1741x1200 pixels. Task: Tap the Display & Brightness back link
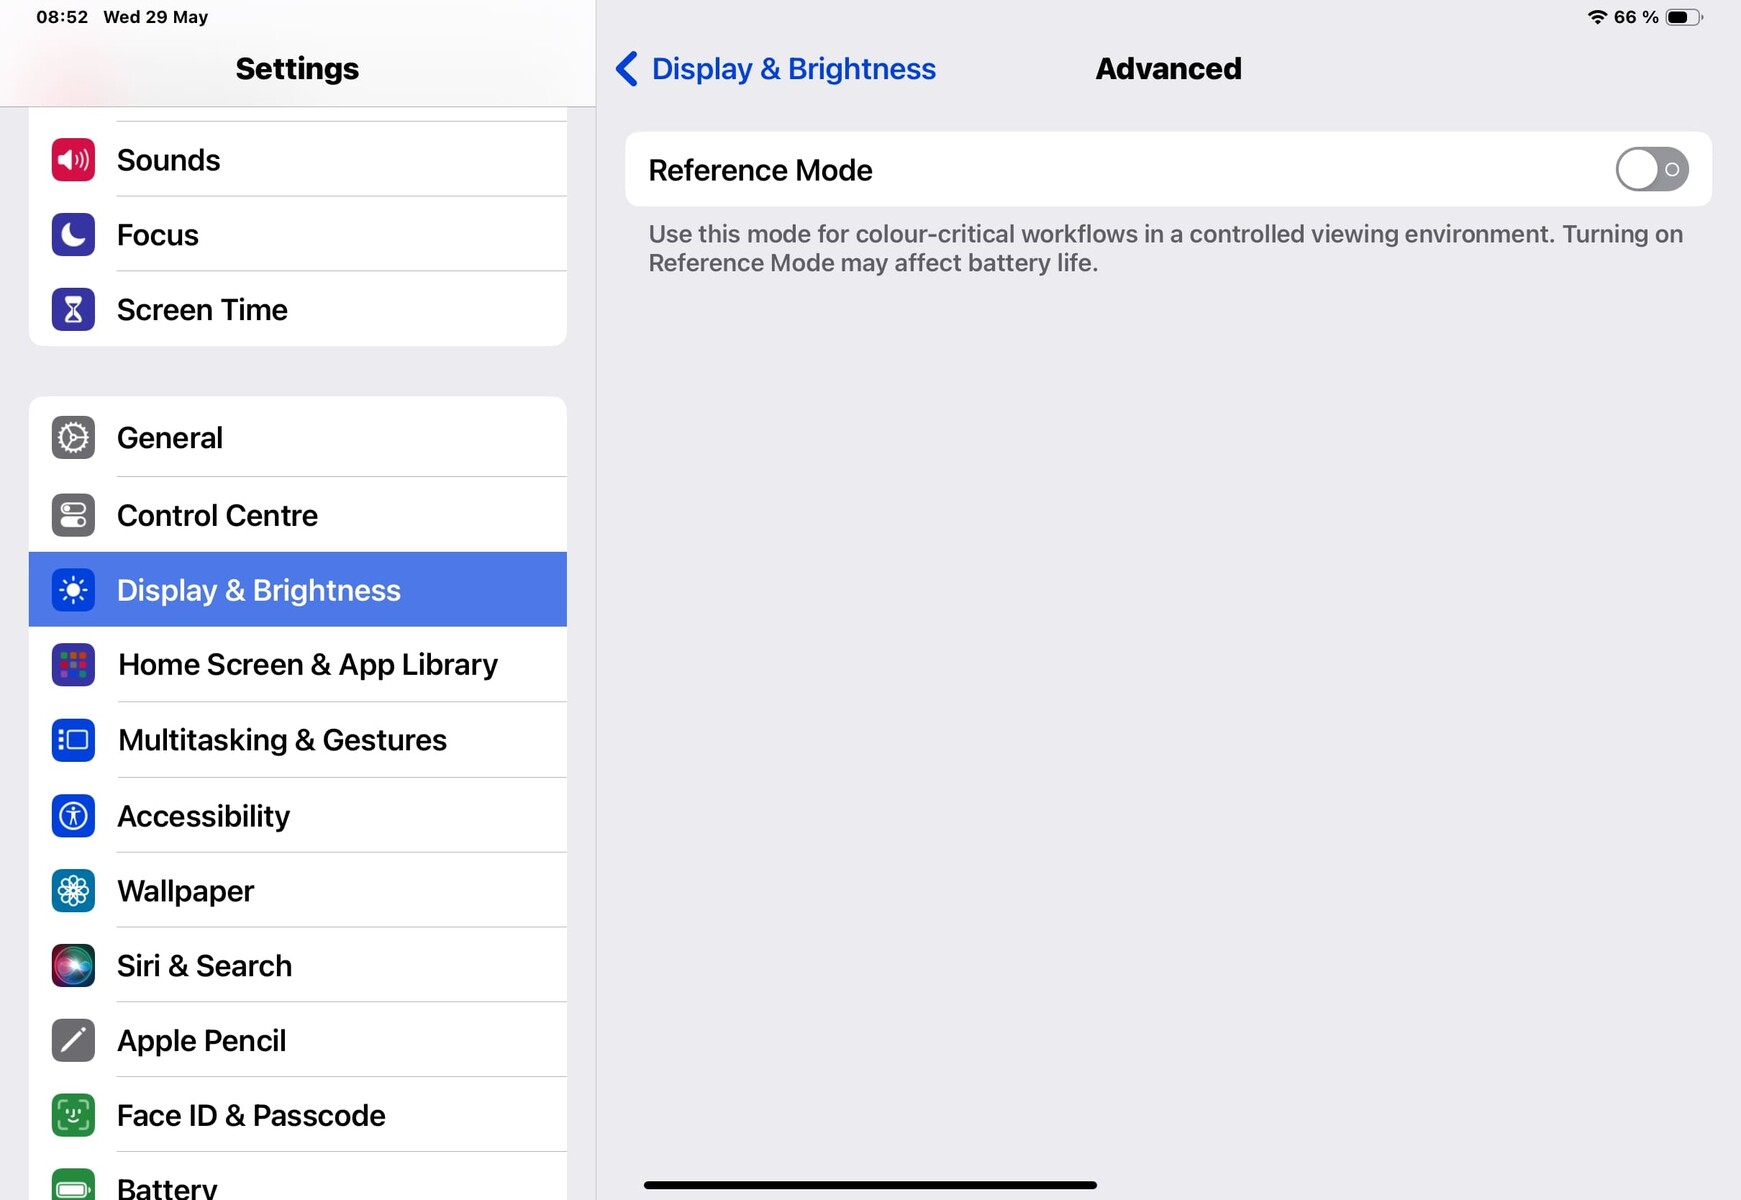point(793,69)
